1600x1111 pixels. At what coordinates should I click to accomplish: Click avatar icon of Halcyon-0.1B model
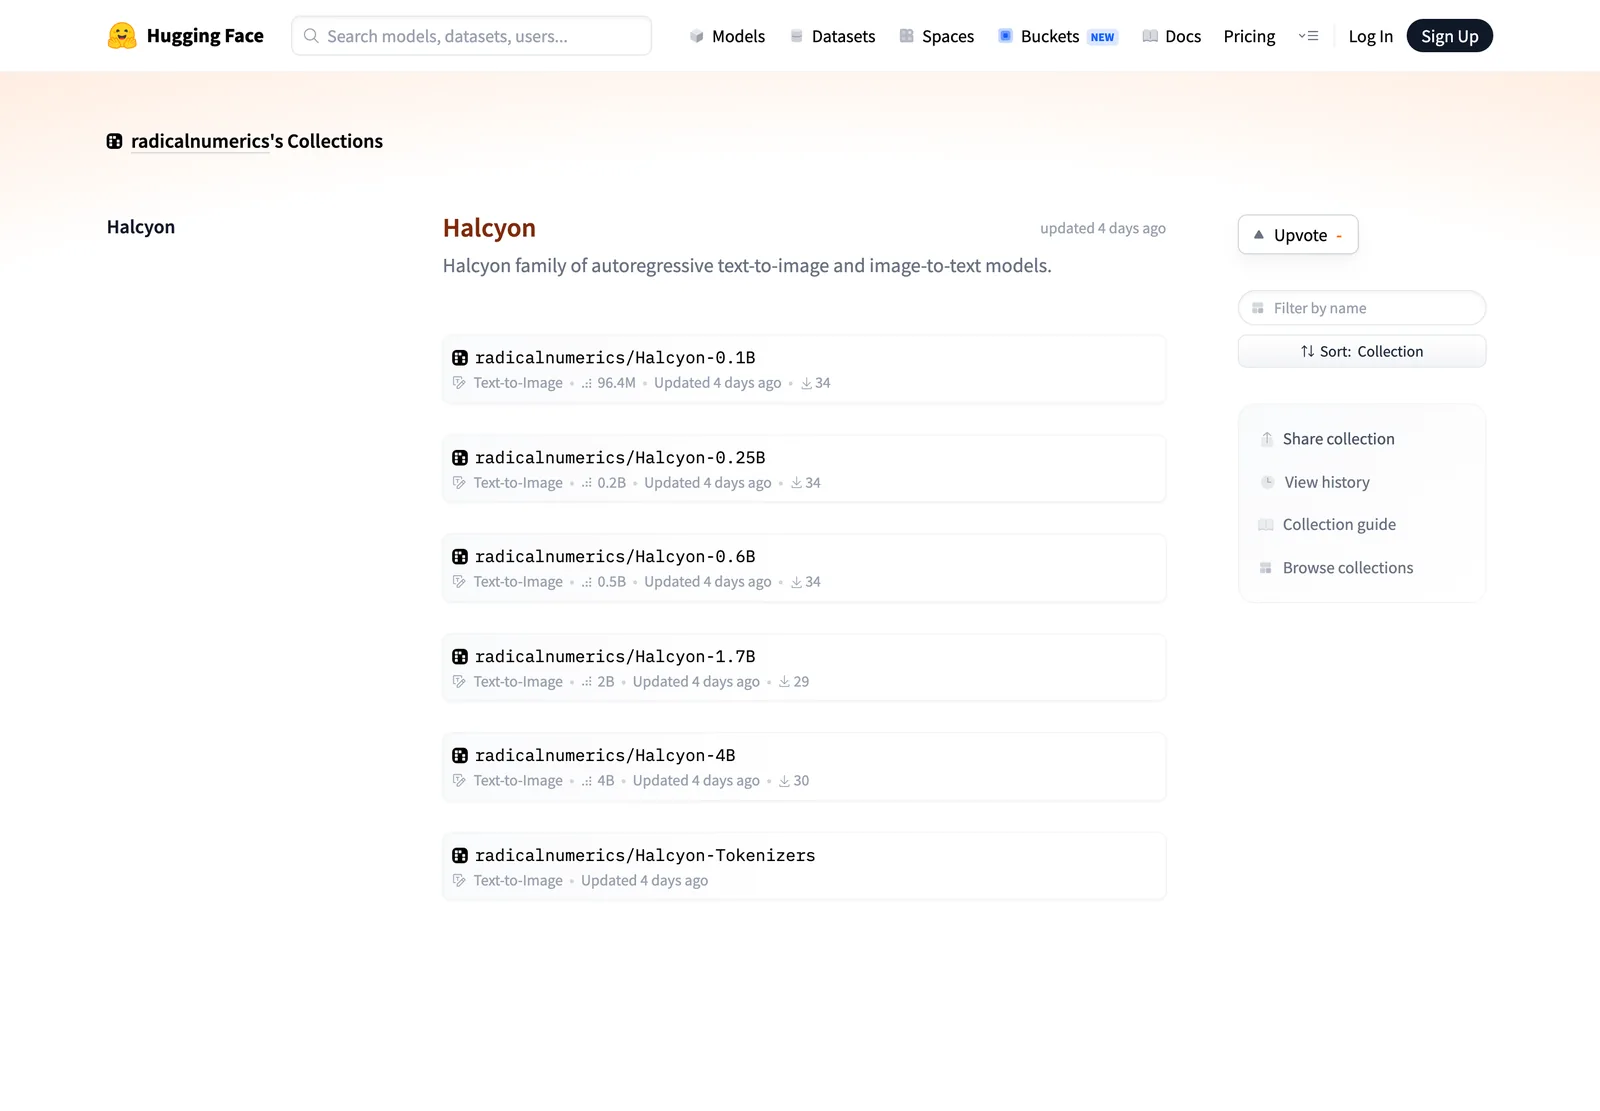tap(460, 358)
